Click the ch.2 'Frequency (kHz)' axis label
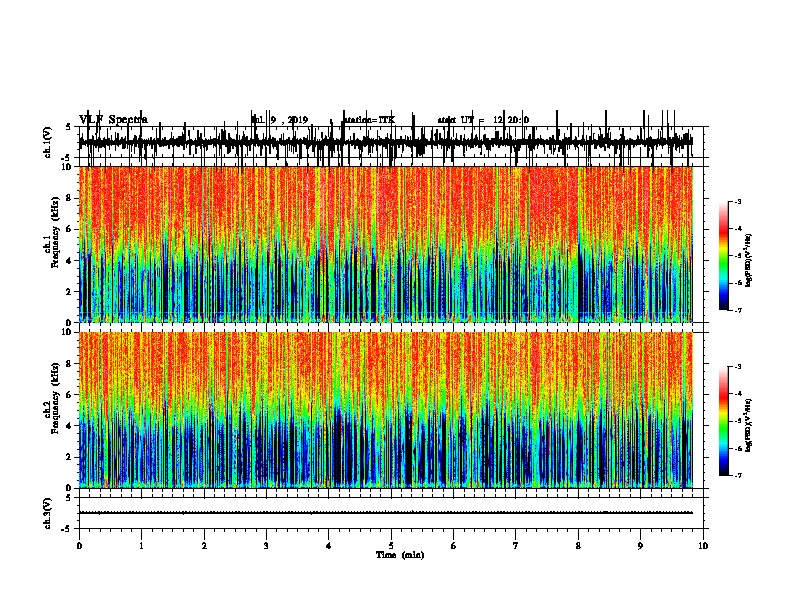The width and height of the screenshot is (792, 612). [x=55, y=397]
